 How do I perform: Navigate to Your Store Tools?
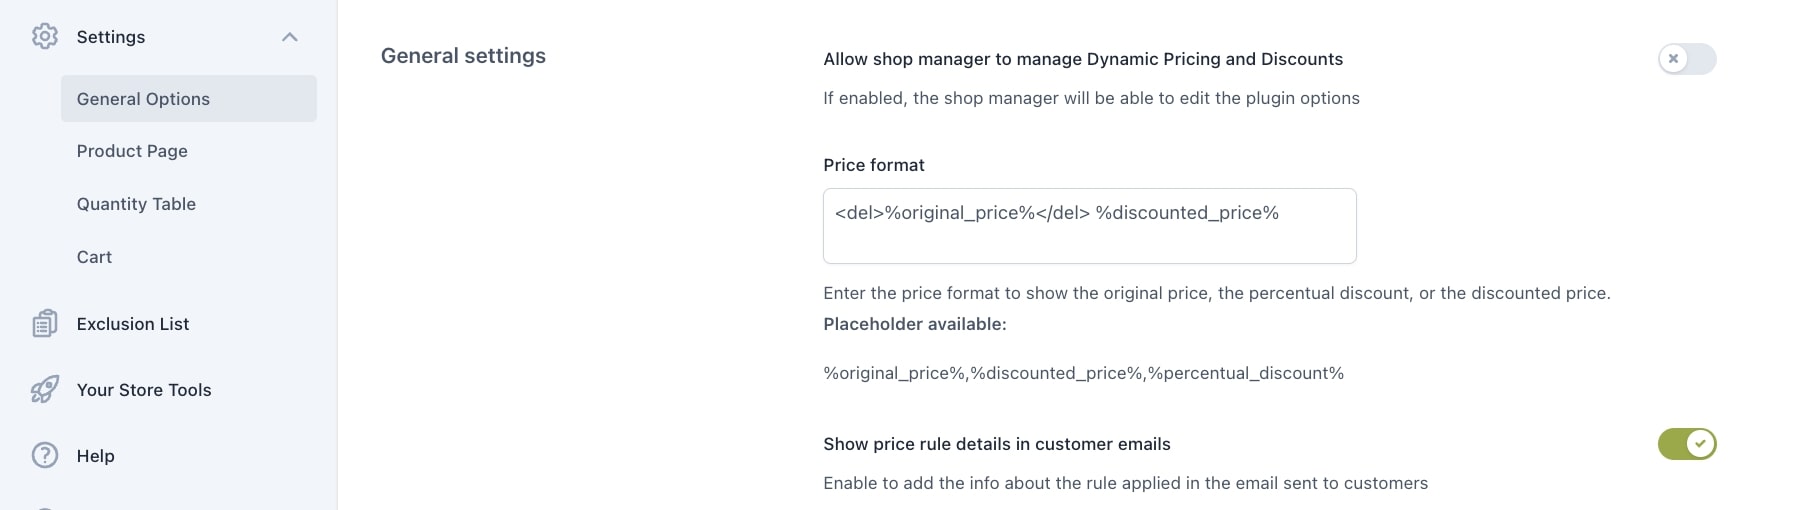(x=144, y=390)
